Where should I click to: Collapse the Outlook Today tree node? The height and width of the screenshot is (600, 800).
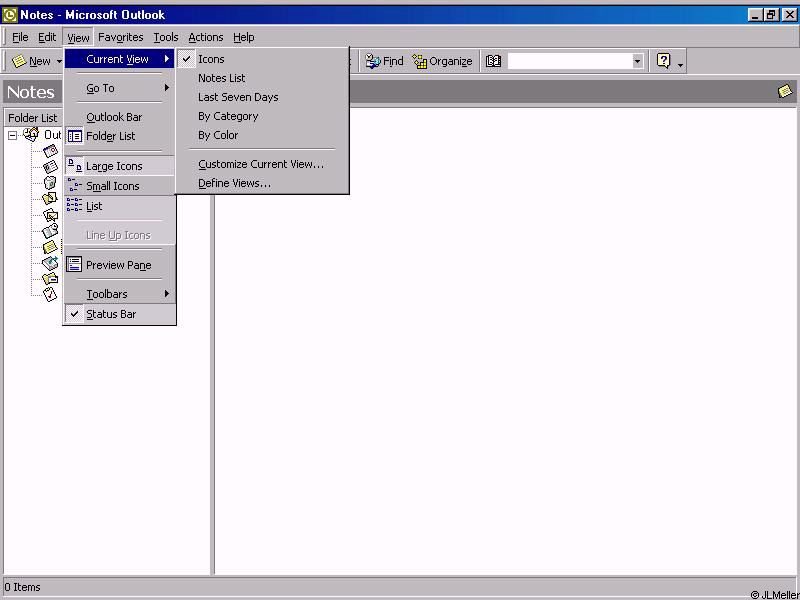click(13, 135)
